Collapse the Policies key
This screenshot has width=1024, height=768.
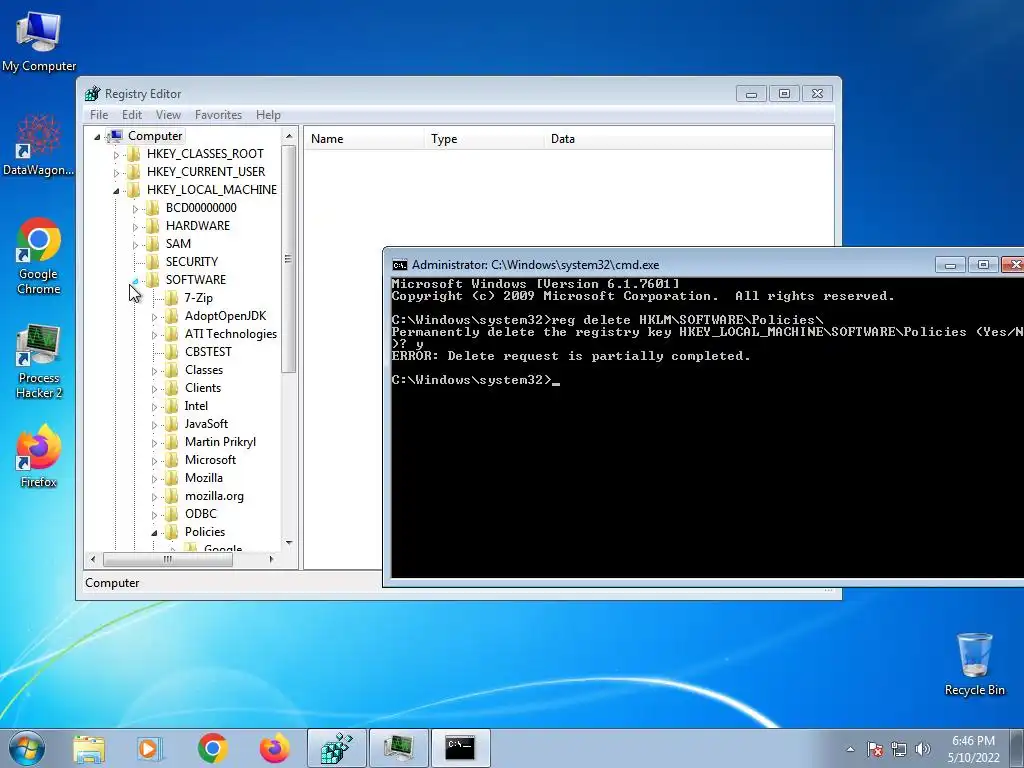(x=154, y=533)
